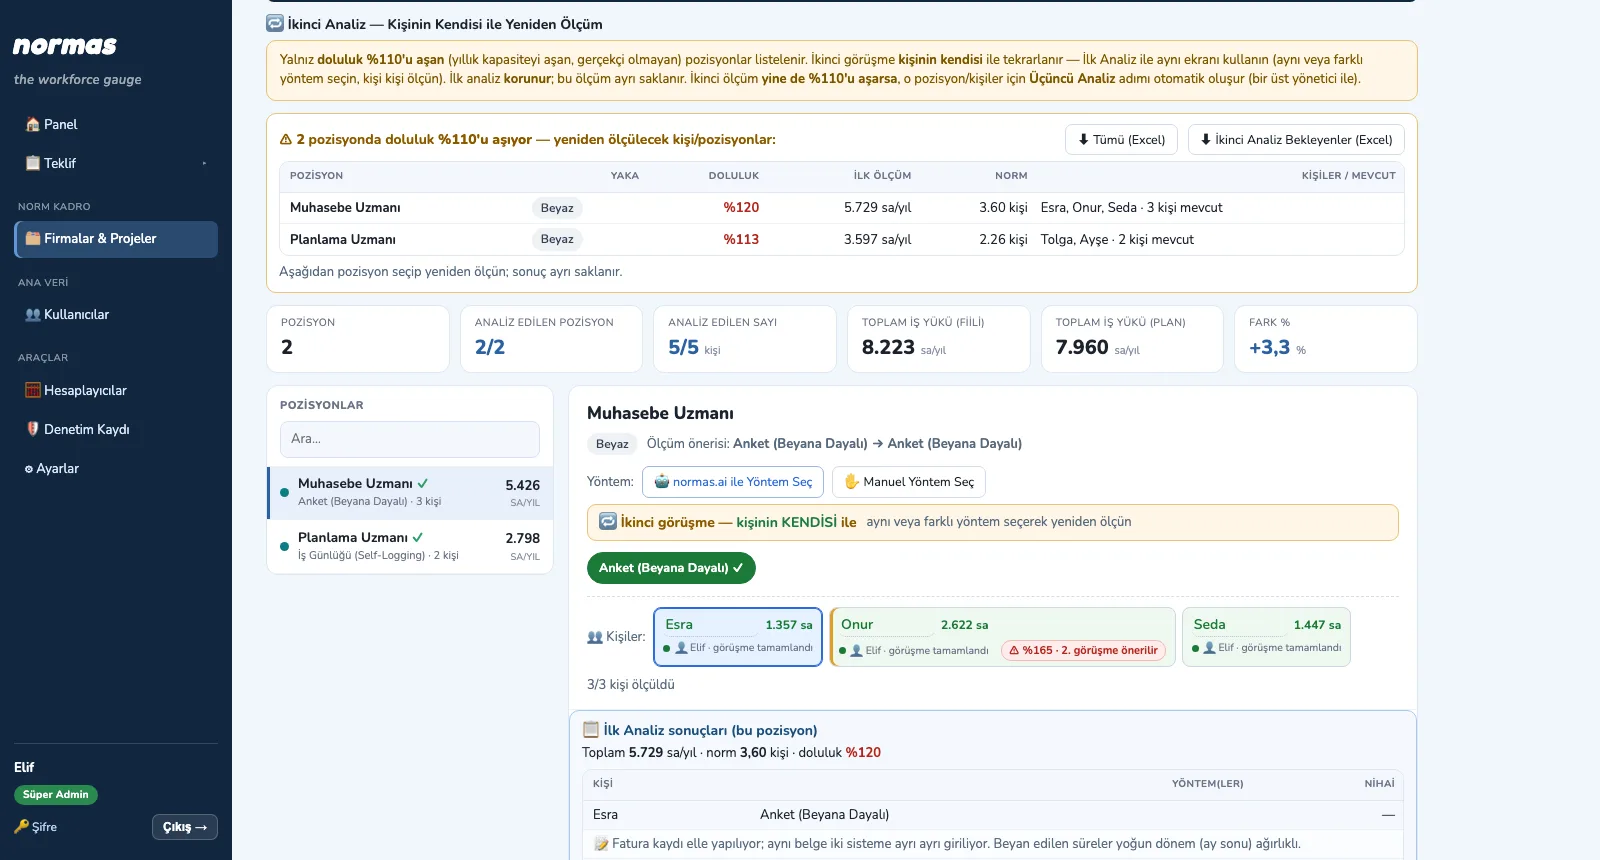Click the Beyaz tag in Muhasebe Uzmanı row
1600x860 pixels.
pos(557,208)
